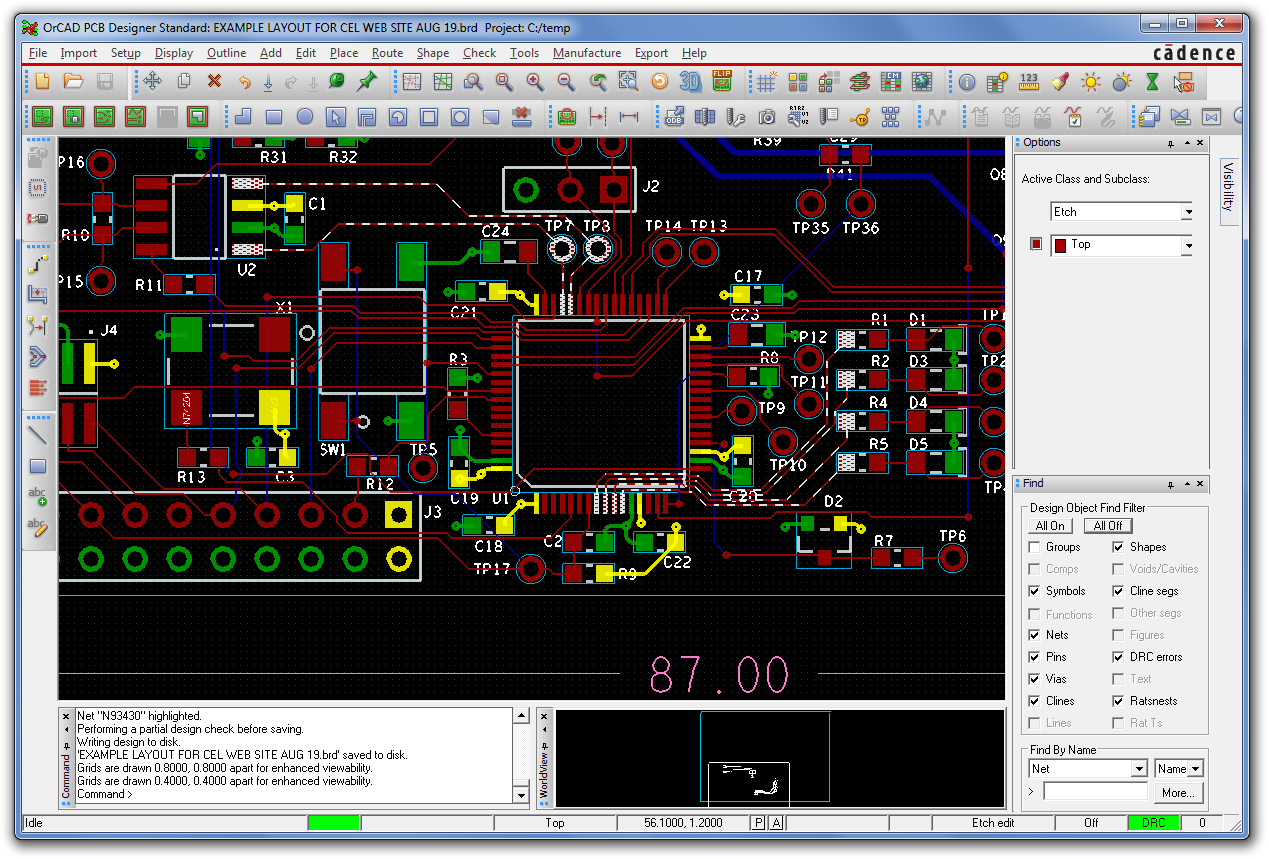Click the Open folder icon
The width and height of the screenshot is (1269, 859).
tap(73, 81)
